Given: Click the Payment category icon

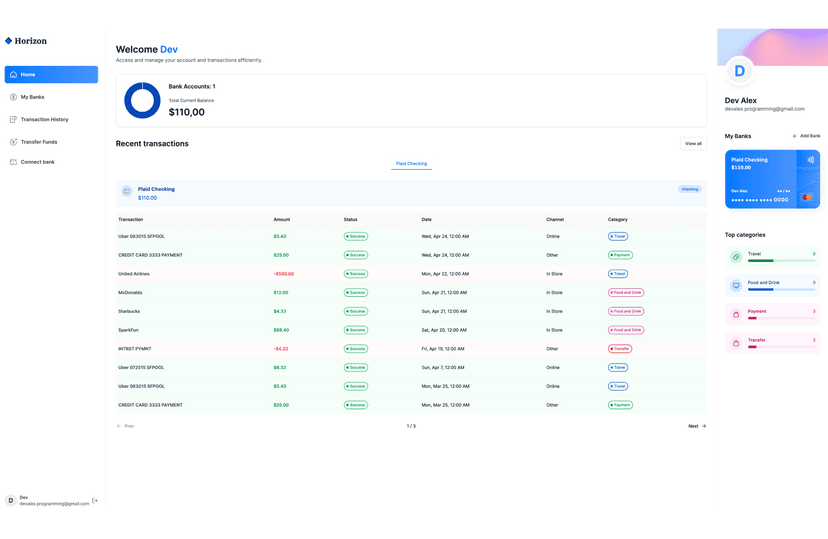Looking at the screenshot, I should click(x=736, y=314).
